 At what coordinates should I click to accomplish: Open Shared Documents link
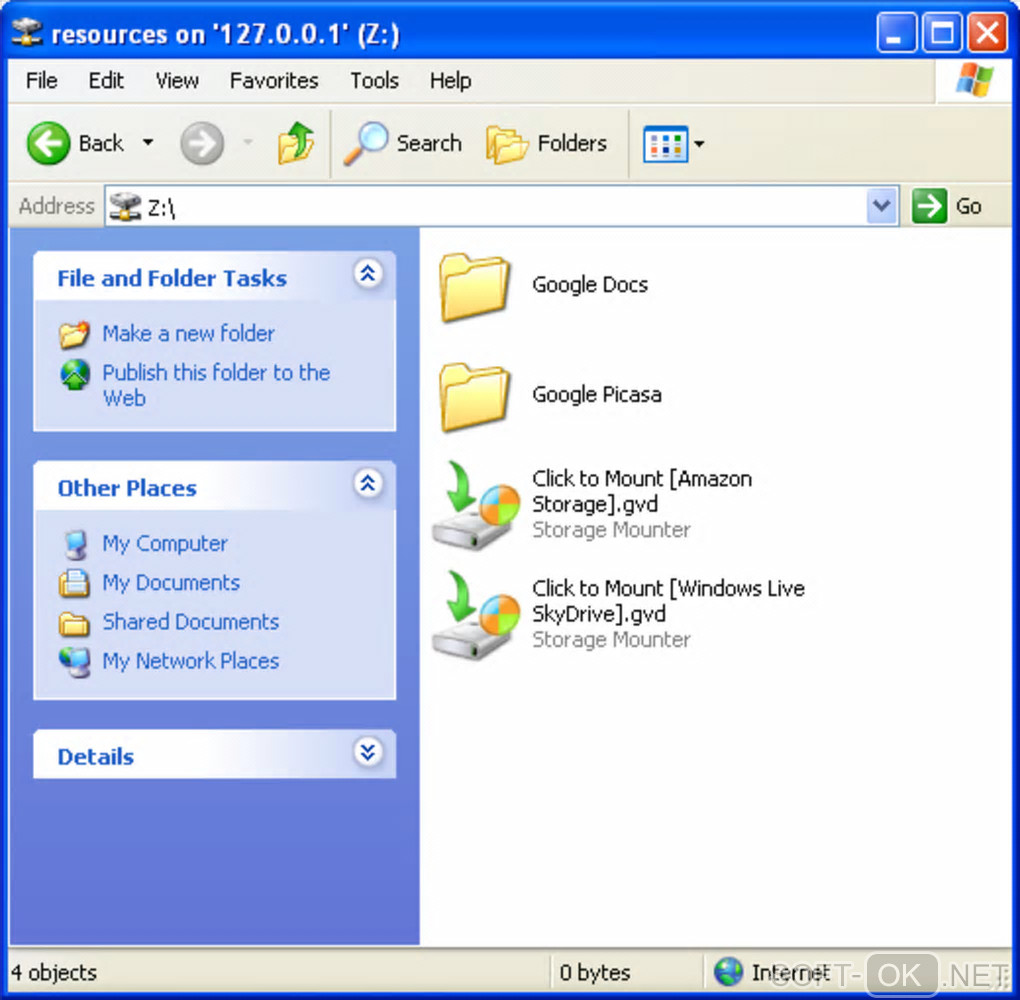(x=191, y=621)
